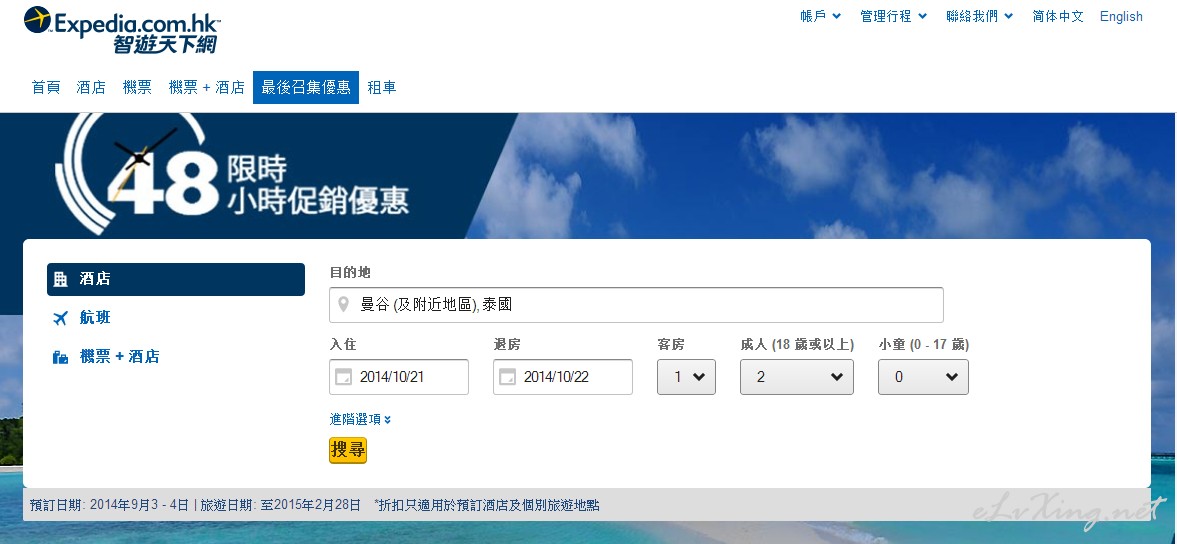Click the yellow 搜尋 search button
Viewport: 1177px width, 544px height.
click(x=348, y=450)
